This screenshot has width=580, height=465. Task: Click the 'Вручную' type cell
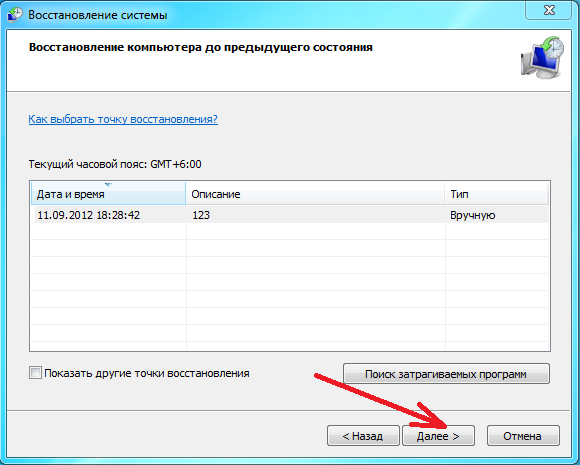[472, 215]
